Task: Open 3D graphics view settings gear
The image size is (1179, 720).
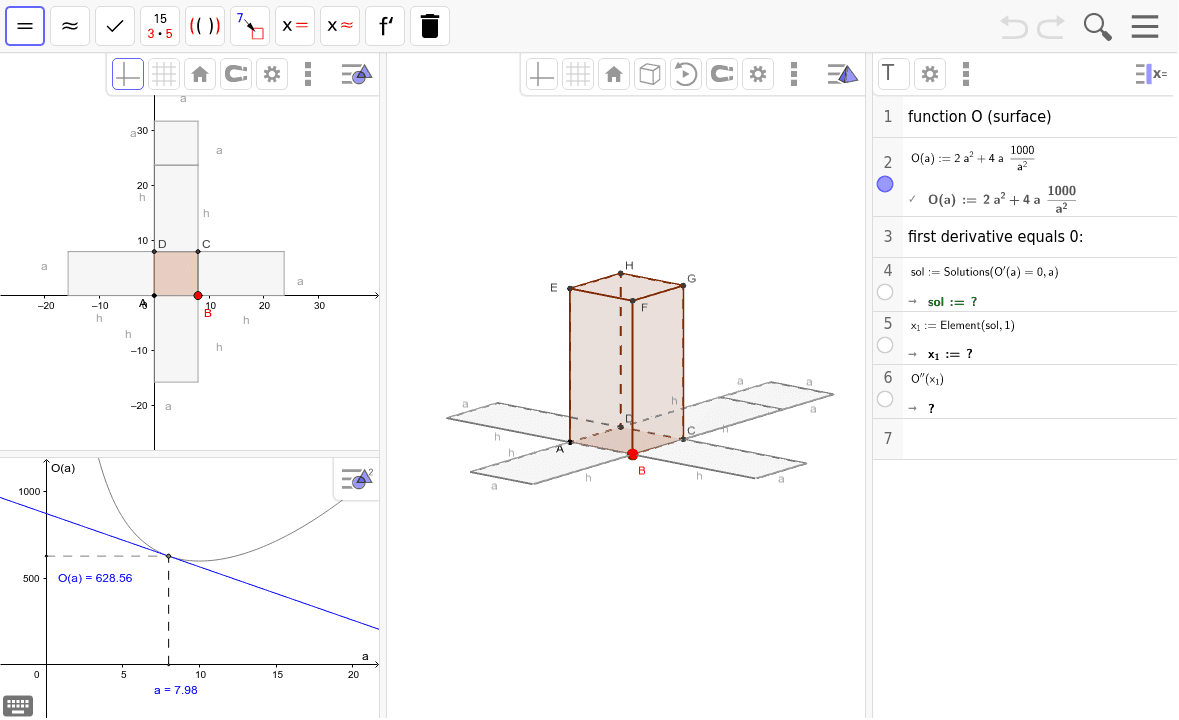Action: pyautogui.click(x=758, y=74)
